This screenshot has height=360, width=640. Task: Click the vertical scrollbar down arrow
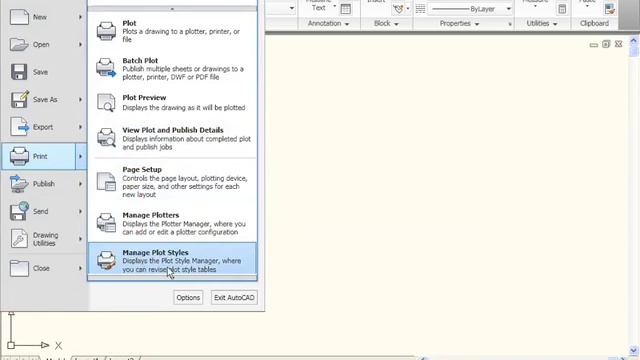633,350
